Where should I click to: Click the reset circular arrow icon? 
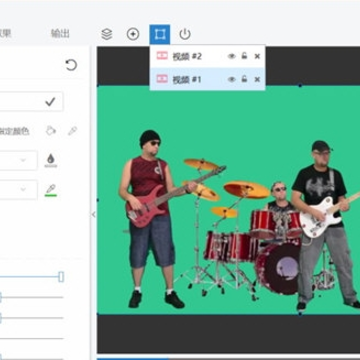[71, 65]
